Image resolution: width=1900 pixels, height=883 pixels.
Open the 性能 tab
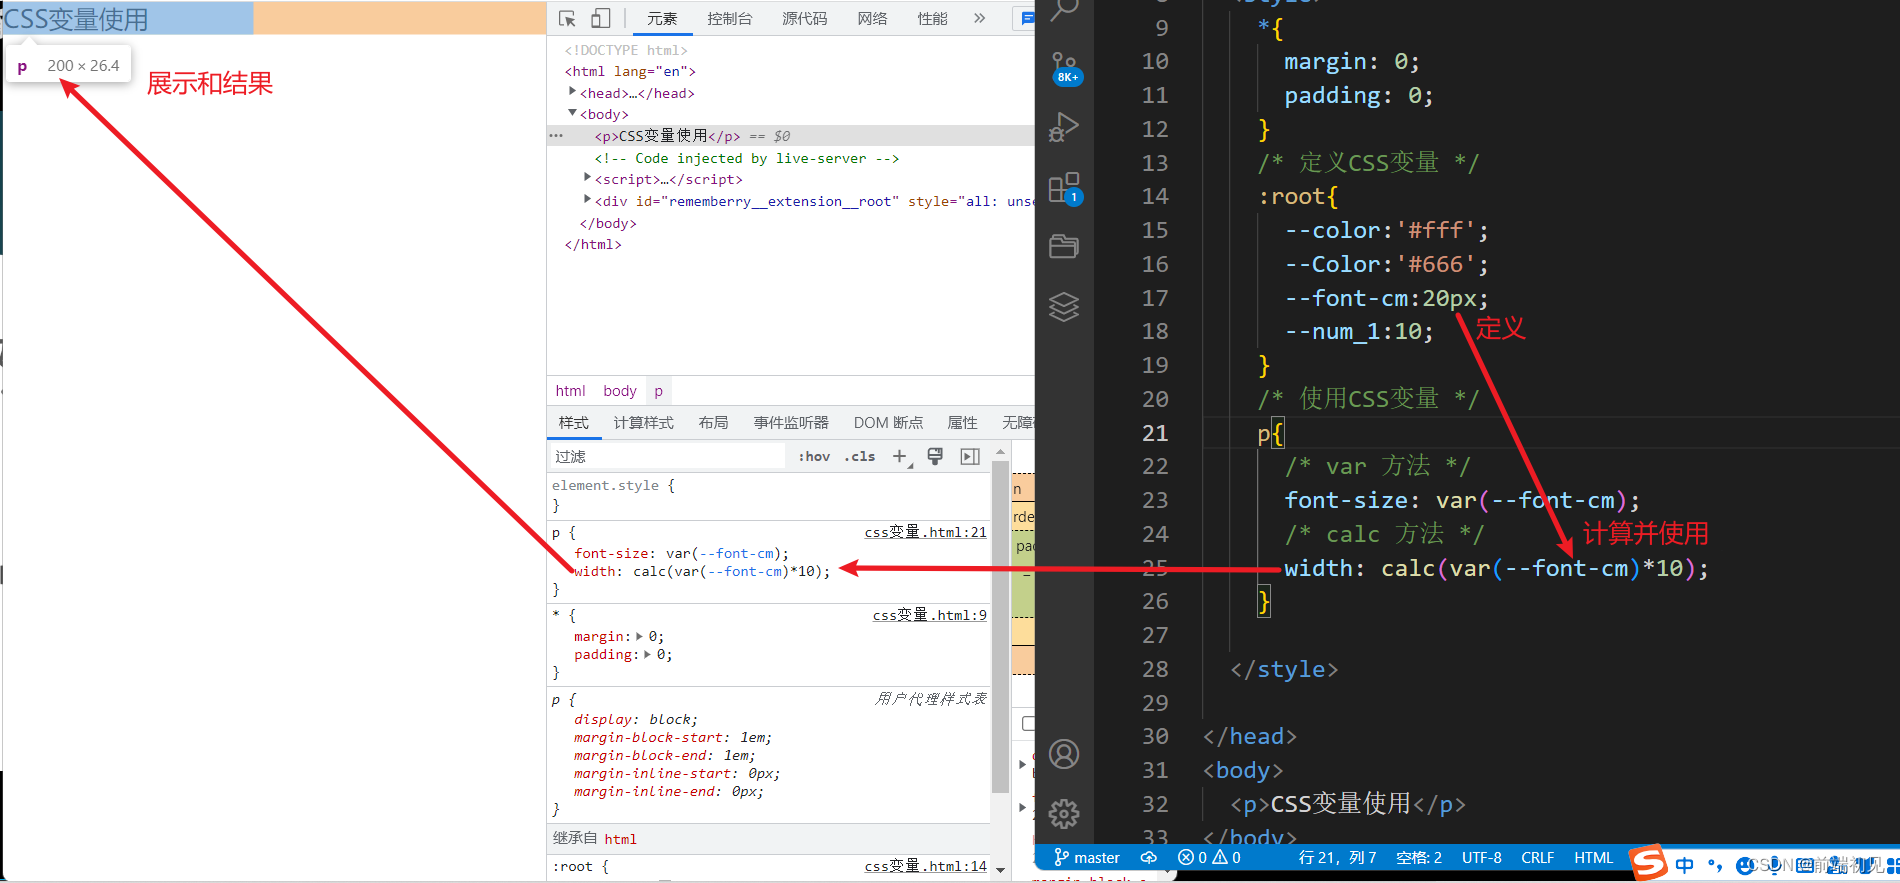[x=933, y=18]
